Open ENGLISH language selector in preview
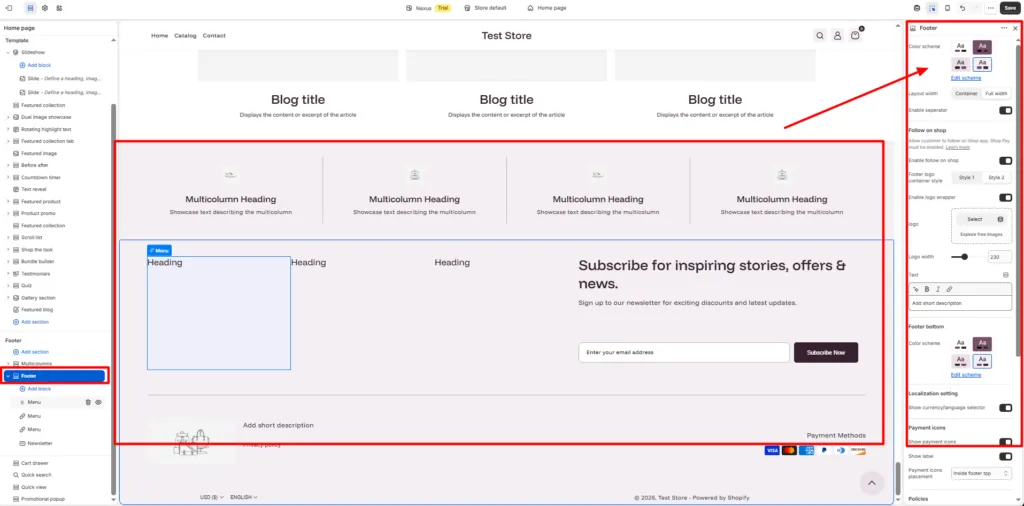1024x506 pixels. (244, 498)
